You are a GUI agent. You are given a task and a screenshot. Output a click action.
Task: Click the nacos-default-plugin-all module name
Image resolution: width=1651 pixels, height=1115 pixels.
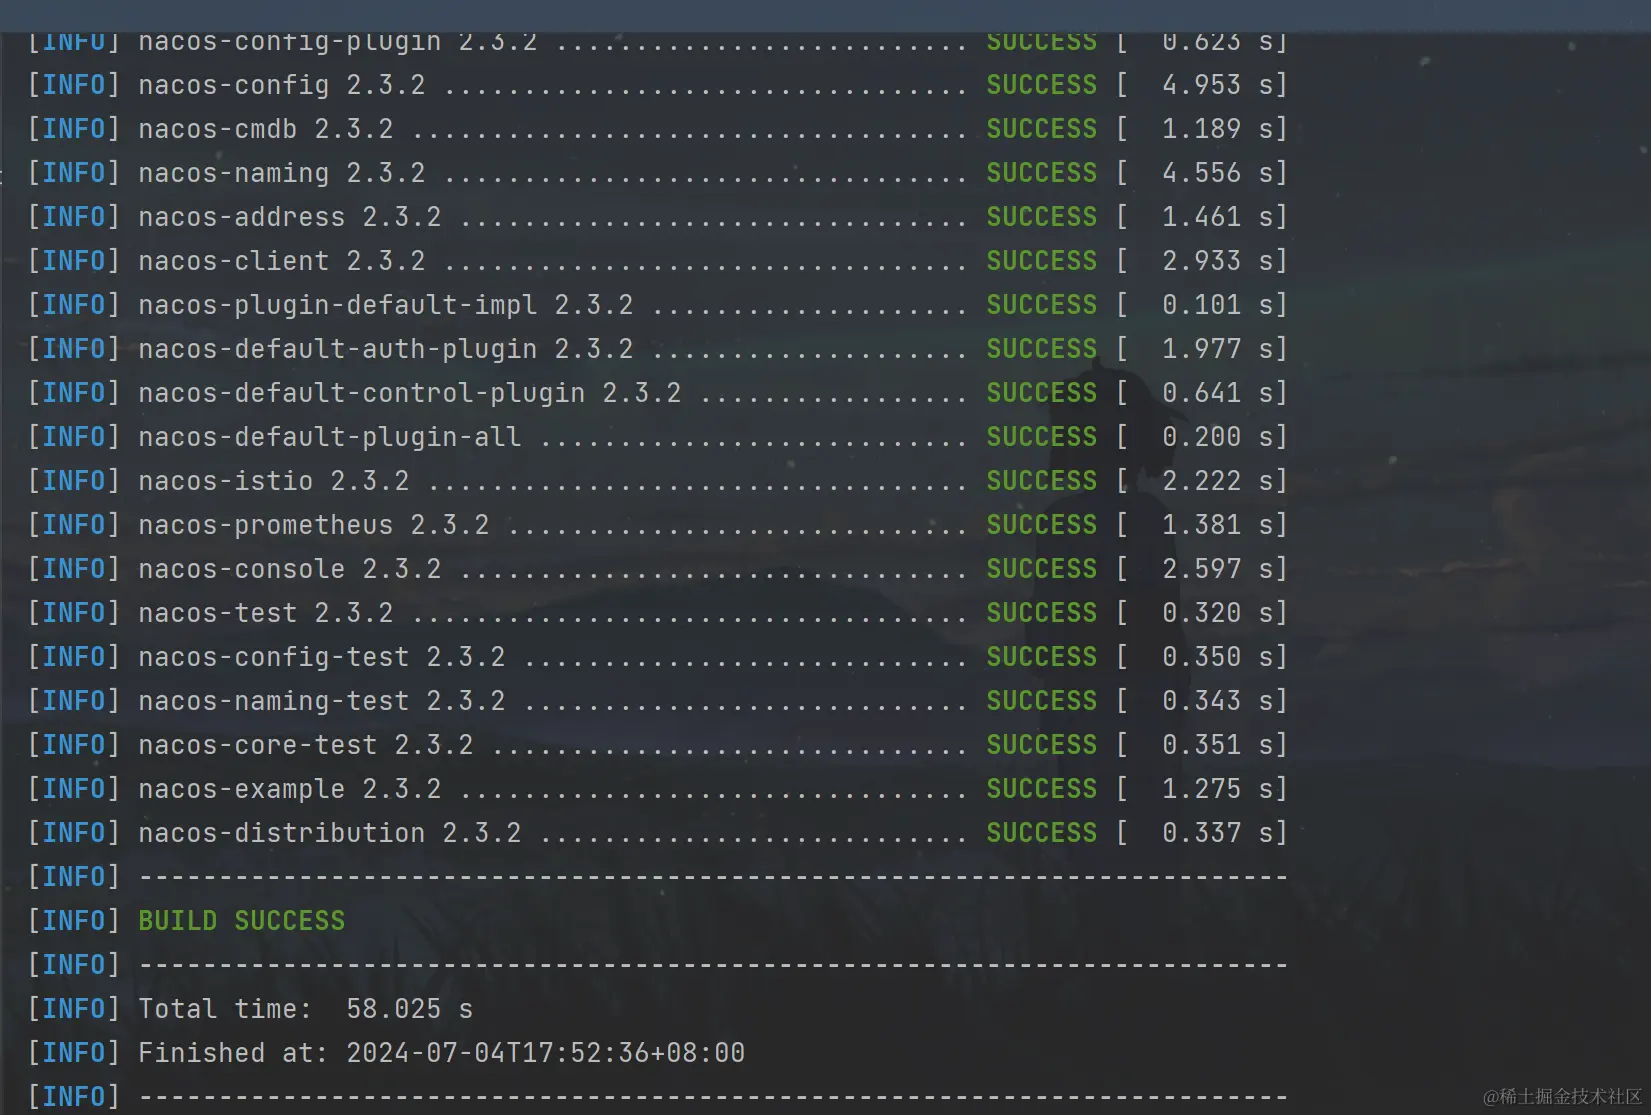point(329,437)
